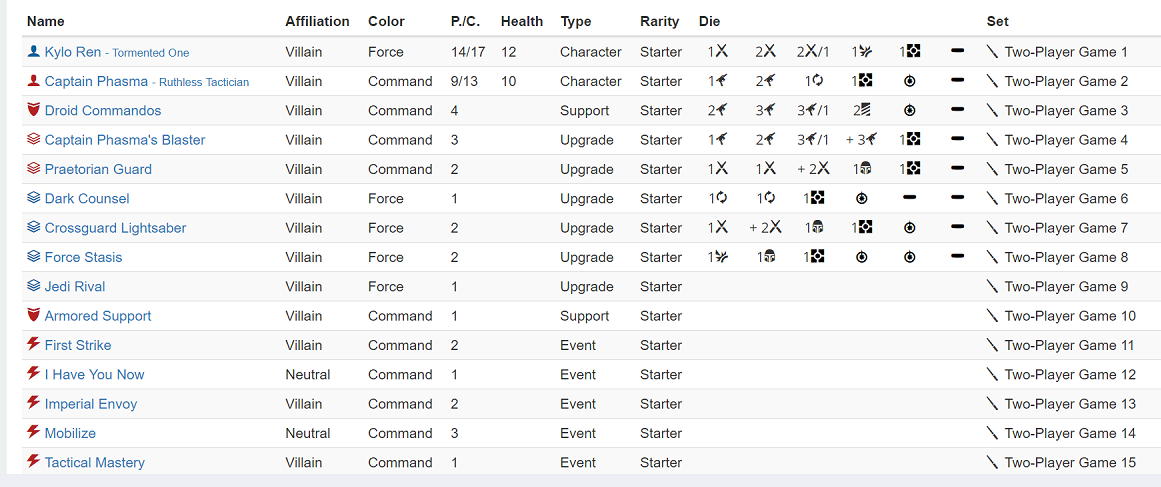1161x487 pixels.
Task: Click the event icon beside Mobilize
Action: tap(33, 432)
